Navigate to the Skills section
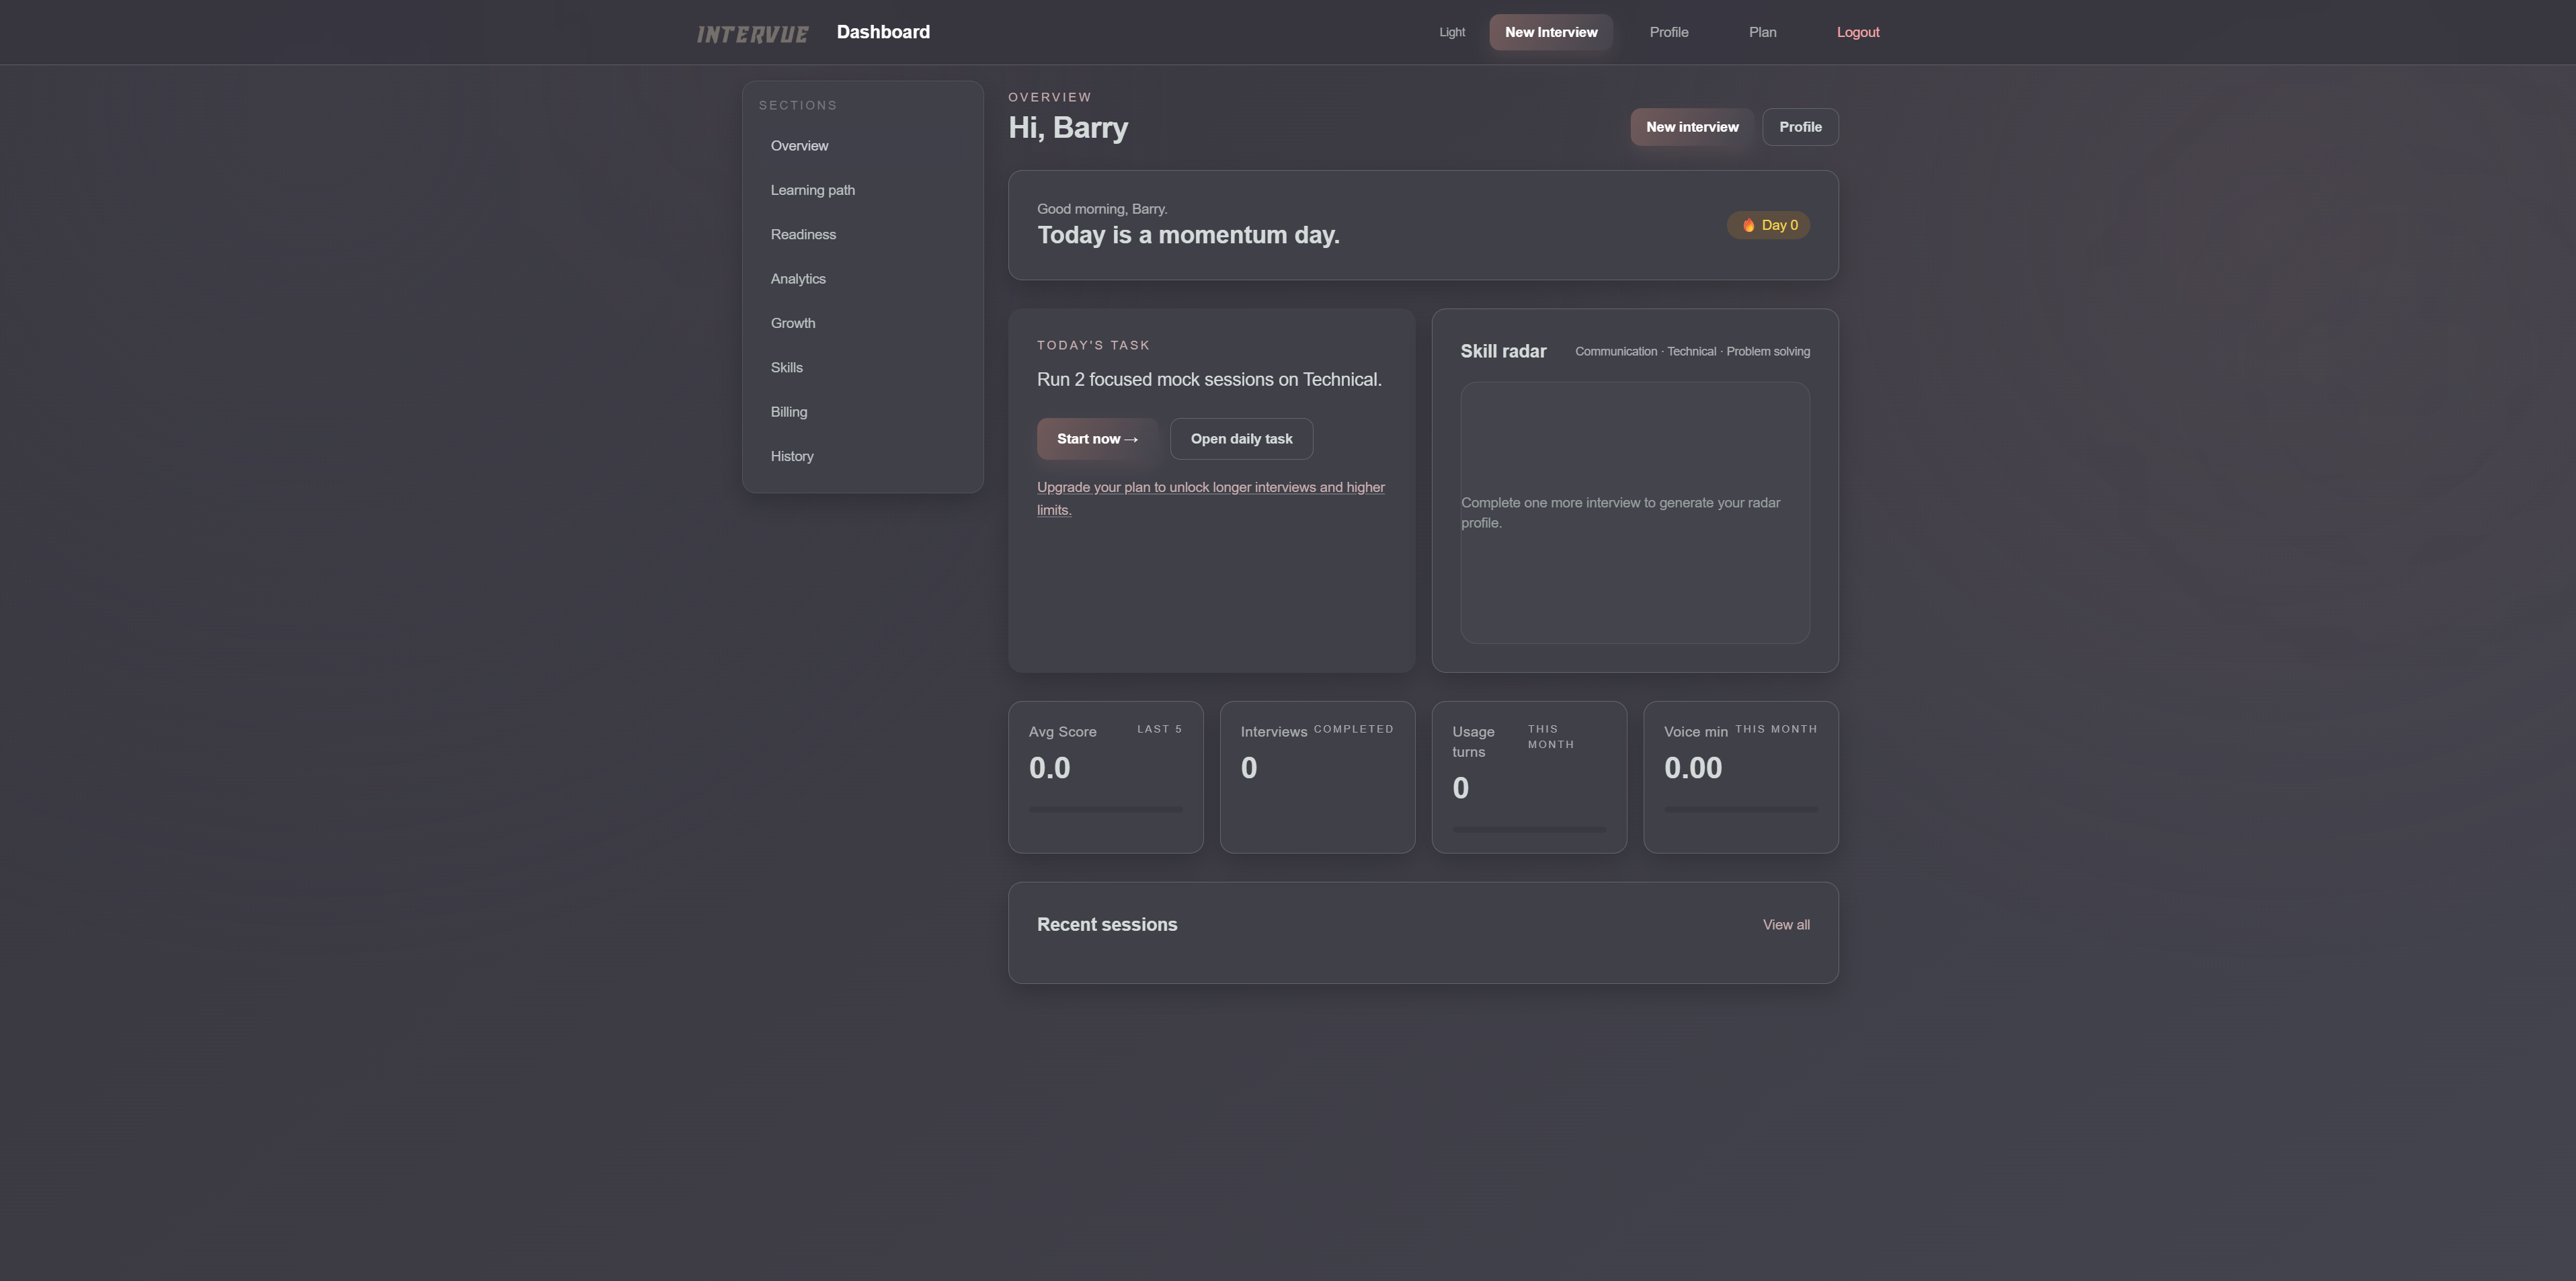2576x1281 pixels. 786,367
